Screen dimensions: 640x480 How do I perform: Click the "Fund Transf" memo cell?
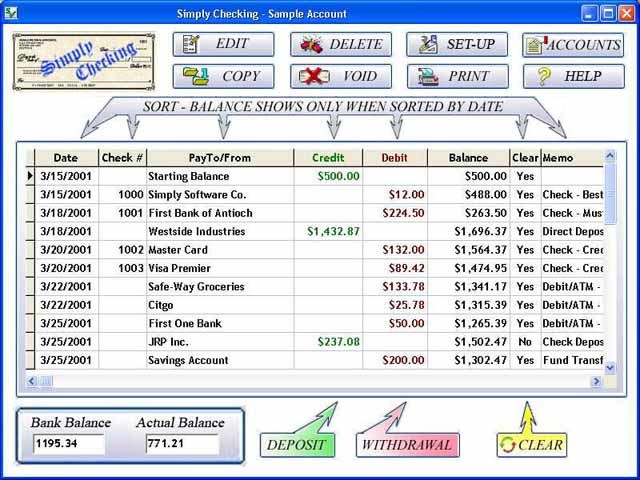click(x=572, y=360)
